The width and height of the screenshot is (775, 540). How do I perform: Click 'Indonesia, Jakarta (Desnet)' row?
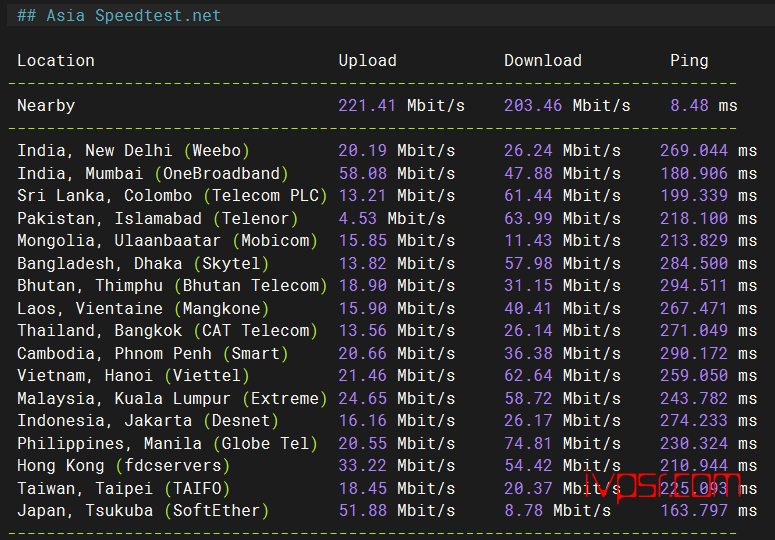(148, 420)
